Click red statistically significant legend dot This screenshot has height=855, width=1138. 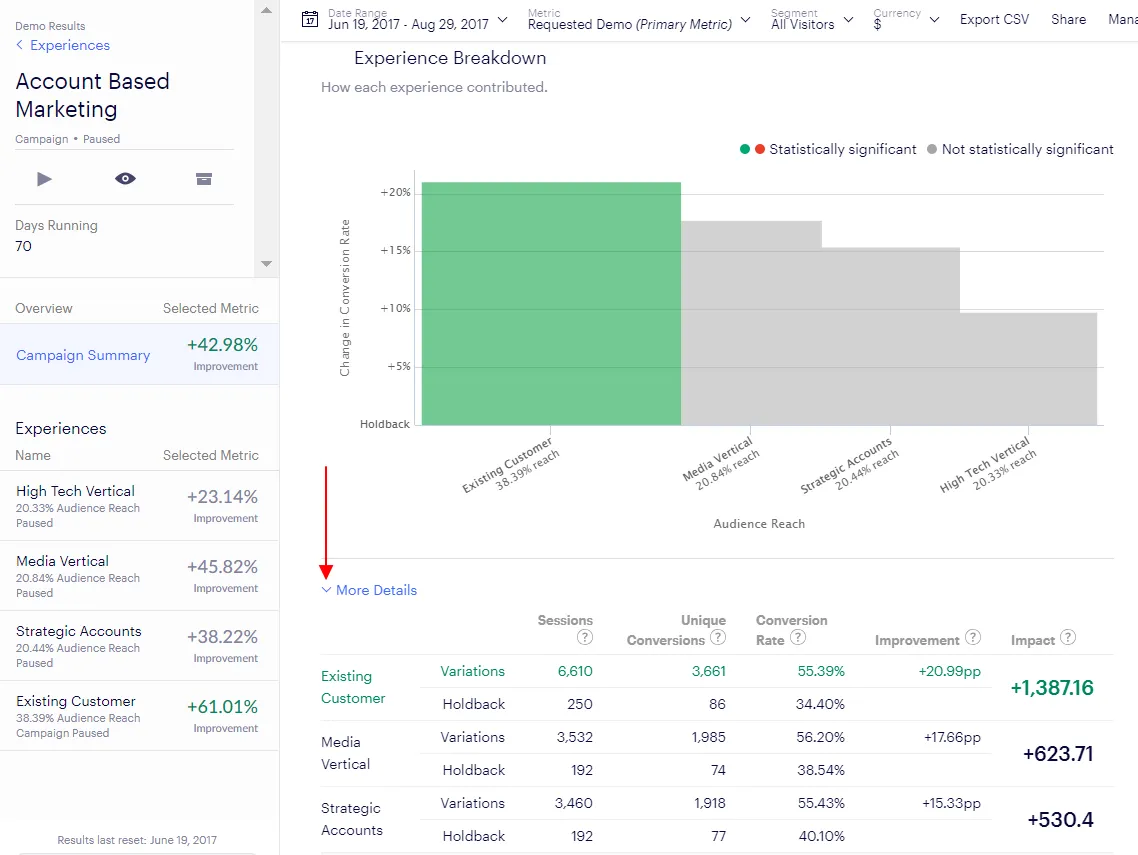[760, 149]
